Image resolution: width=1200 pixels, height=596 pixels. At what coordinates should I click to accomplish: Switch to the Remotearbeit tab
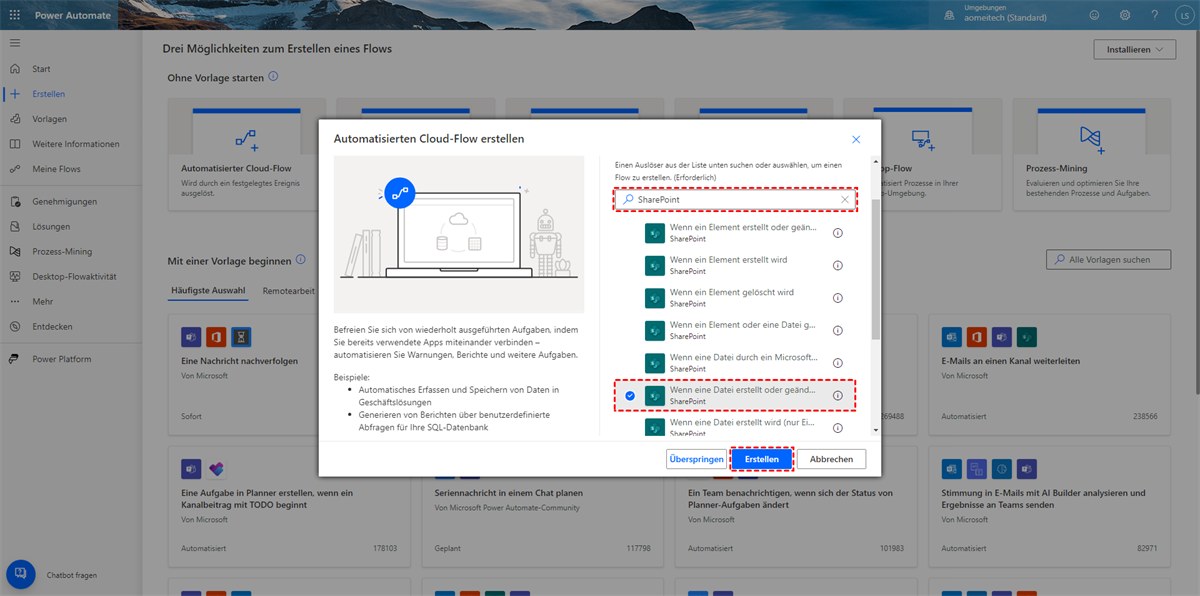pyautogui.click(x=289, y=290)
